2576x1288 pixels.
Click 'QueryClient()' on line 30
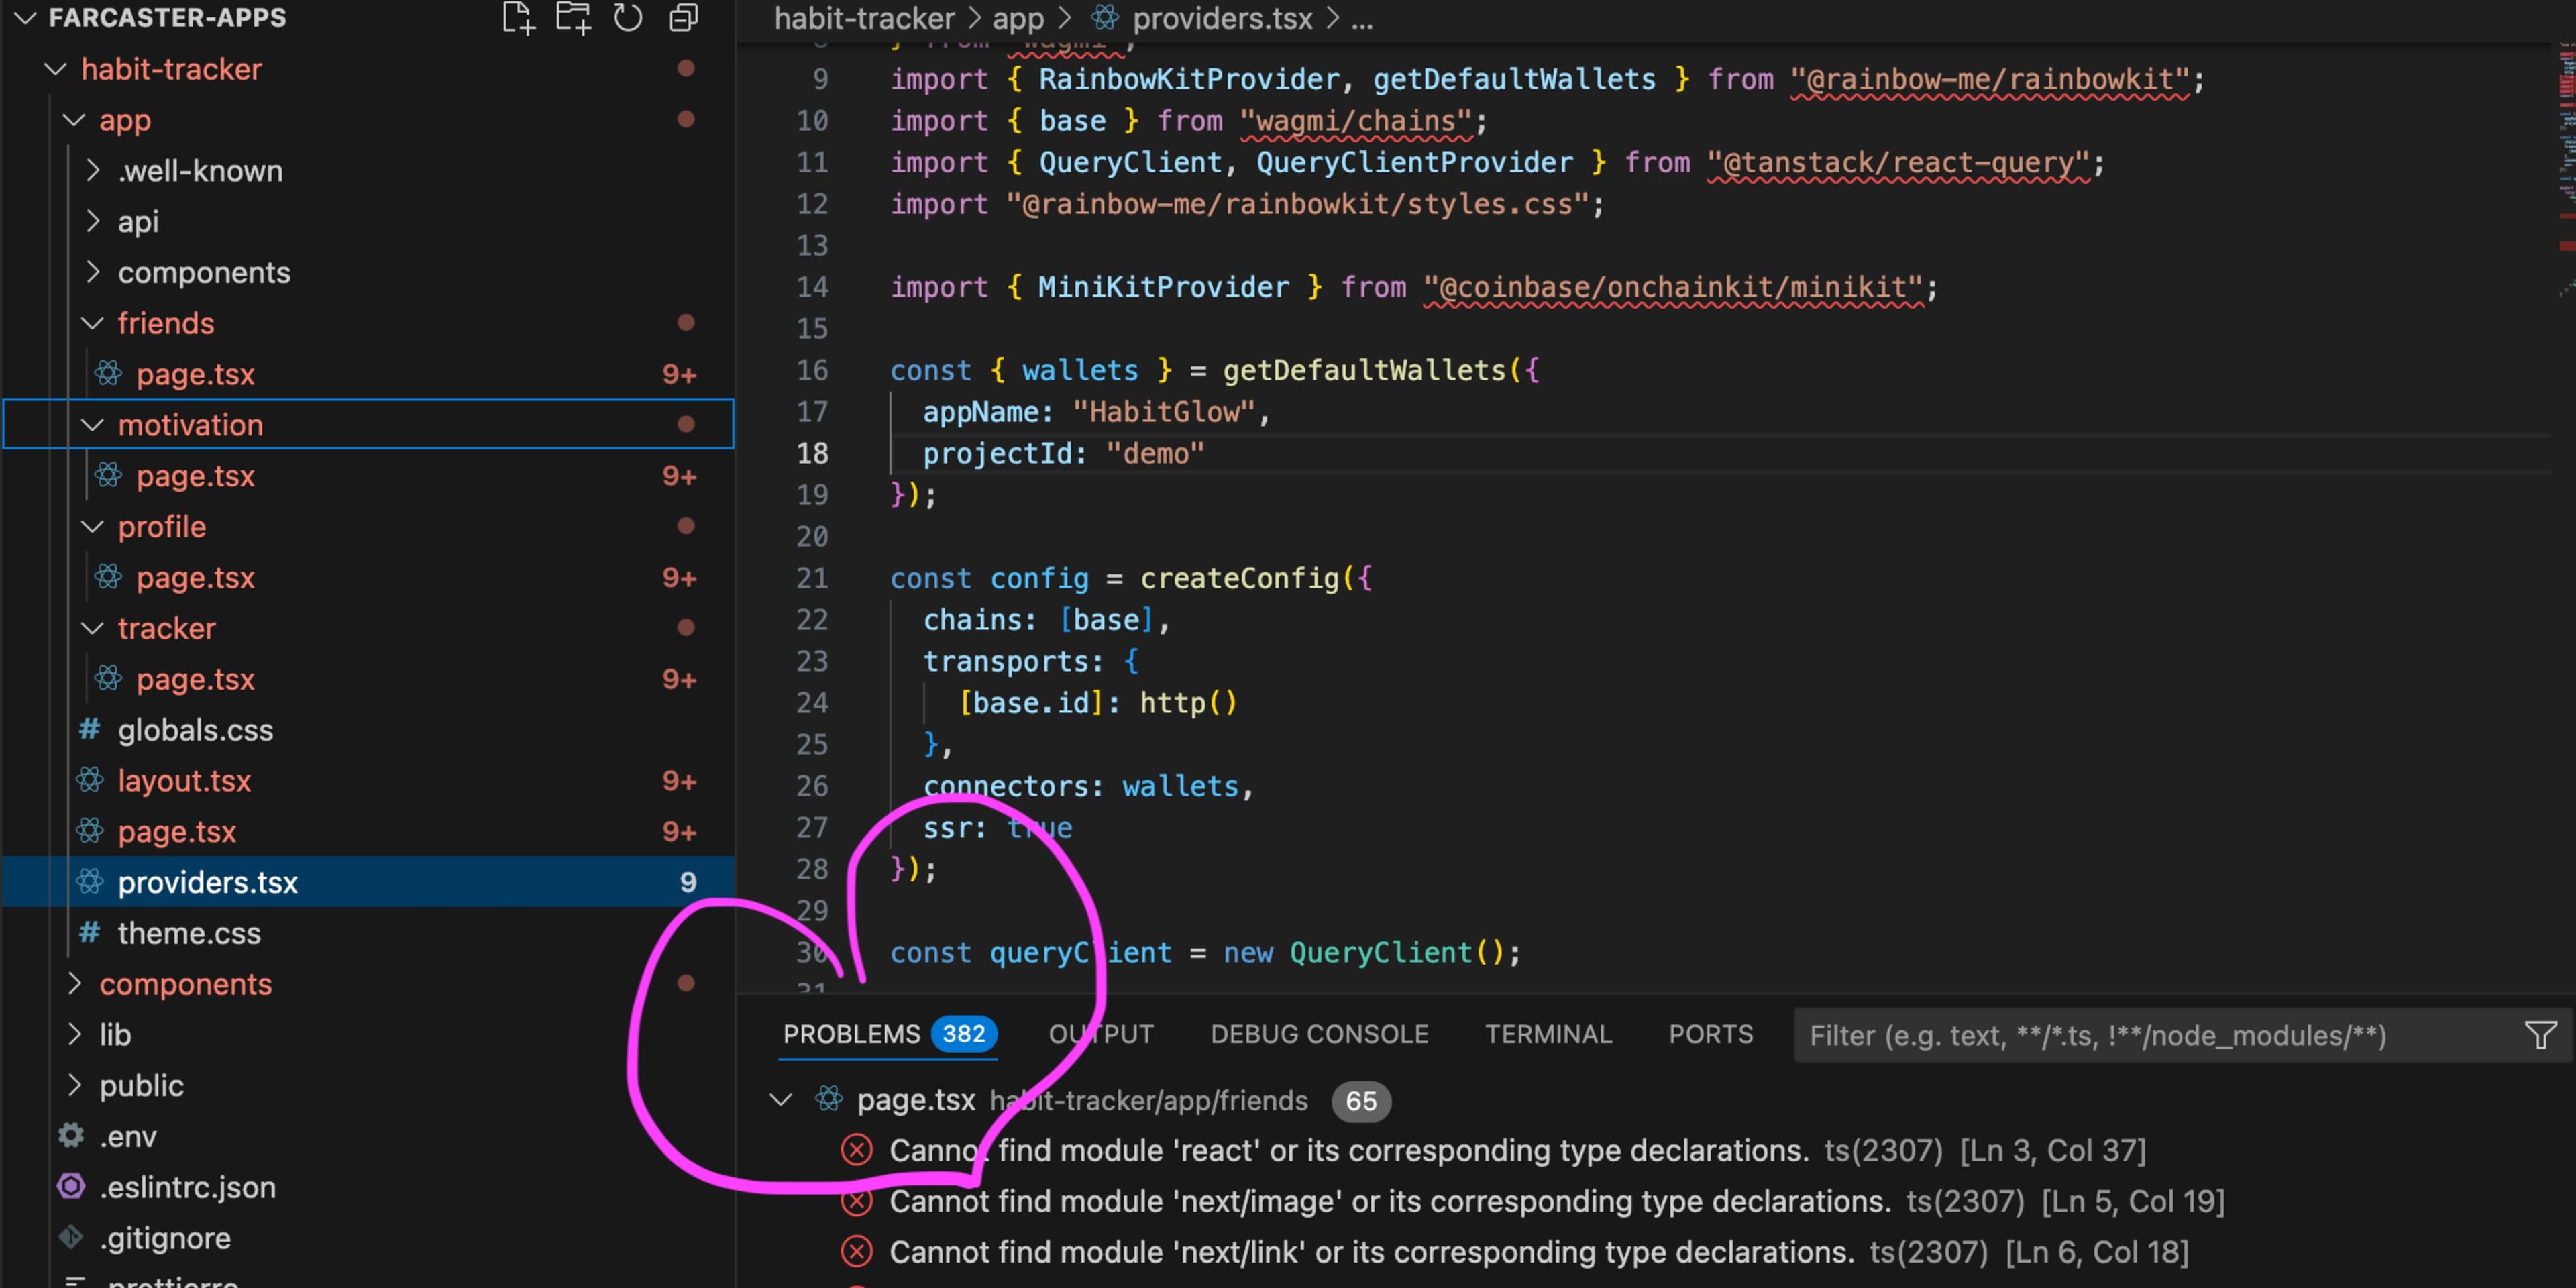coord(1396,952)
